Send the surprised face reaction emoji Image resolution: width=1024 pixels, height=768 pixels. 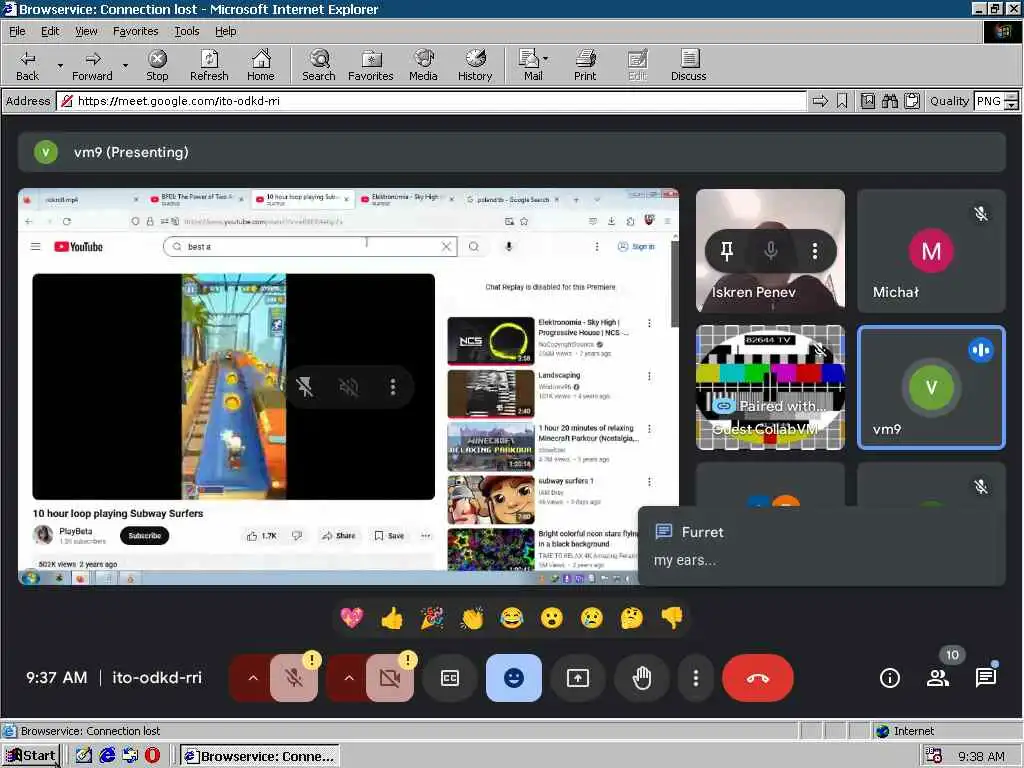tap(552, 617)
